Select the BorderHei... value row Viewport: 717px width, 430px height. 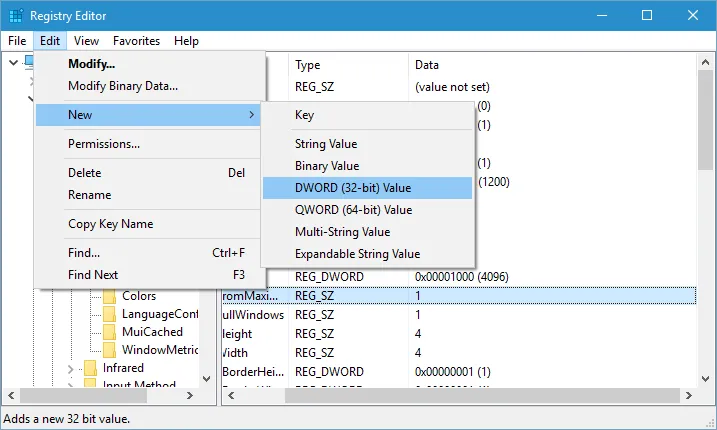click(x=459, y=371)
